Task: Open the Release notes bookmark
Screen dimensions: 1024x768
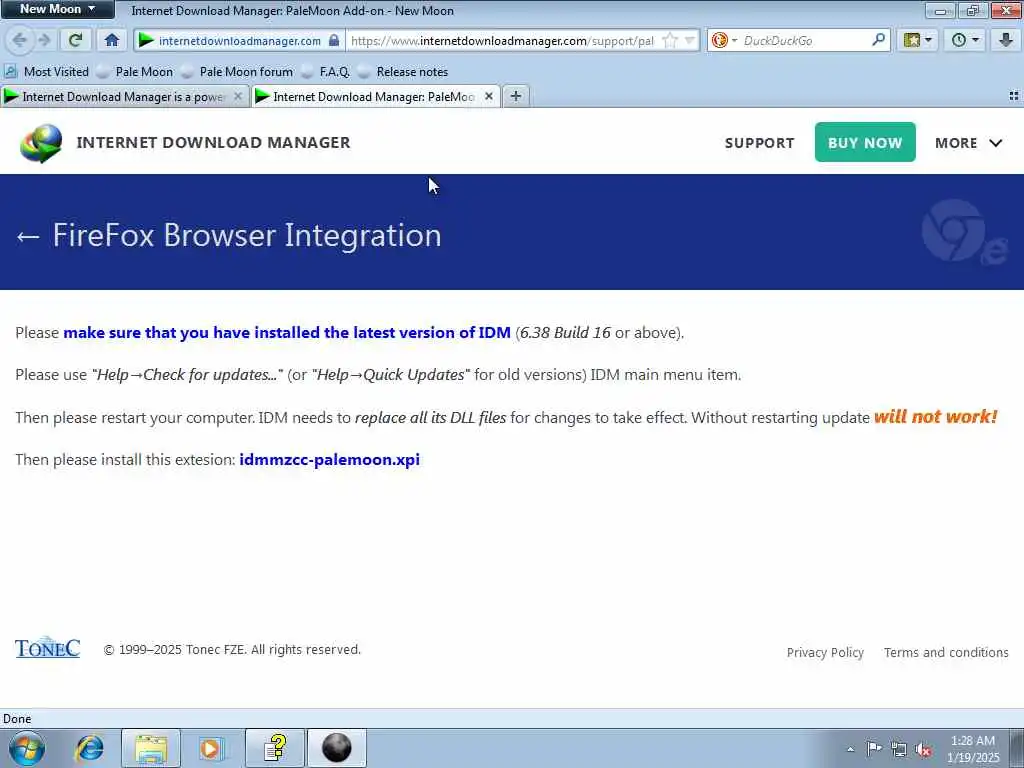Action: (403, 72)
